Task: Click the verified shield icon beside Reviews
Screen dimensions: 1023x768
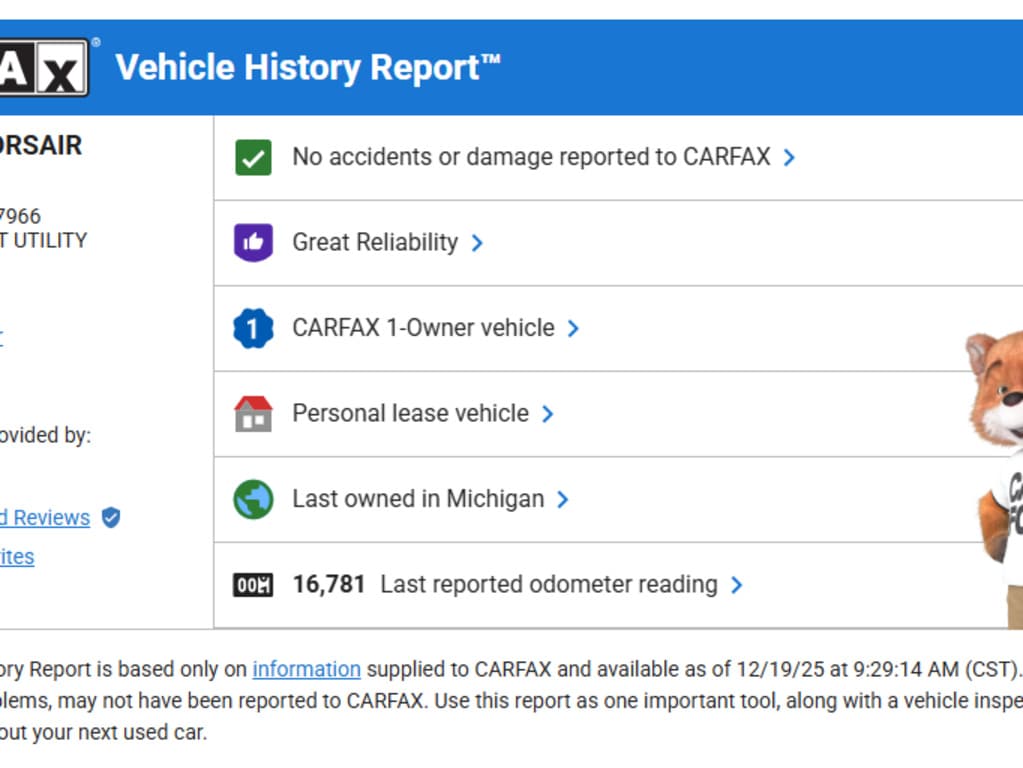Action: [111, 518]
